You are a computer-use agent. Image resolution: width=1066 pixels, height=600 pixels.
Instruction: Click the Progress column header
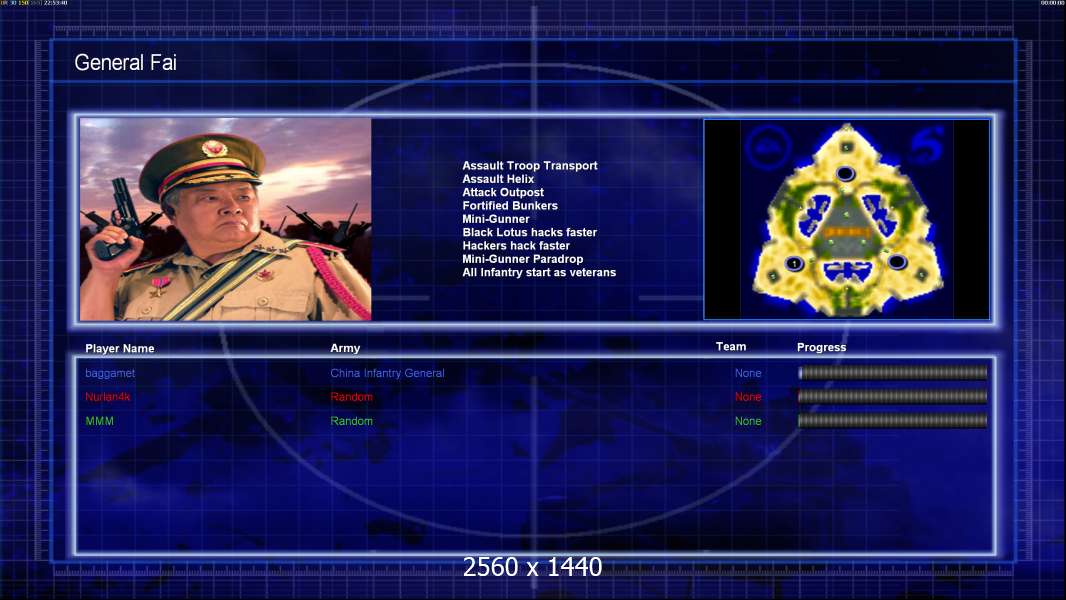pyautogui.click(x=821, y=347)
